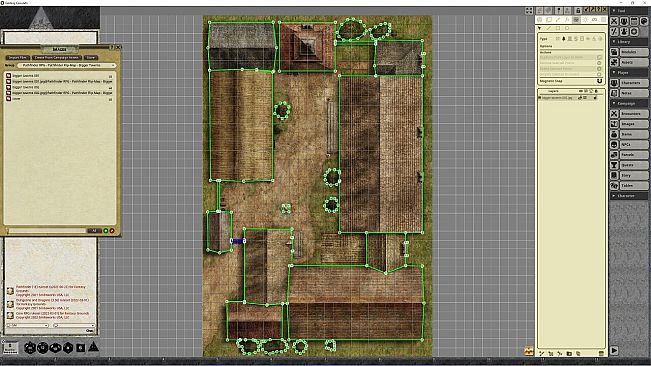Screen dimensions: 651x366
Task: Click the red edit list button
Action: tap(112, 231)
